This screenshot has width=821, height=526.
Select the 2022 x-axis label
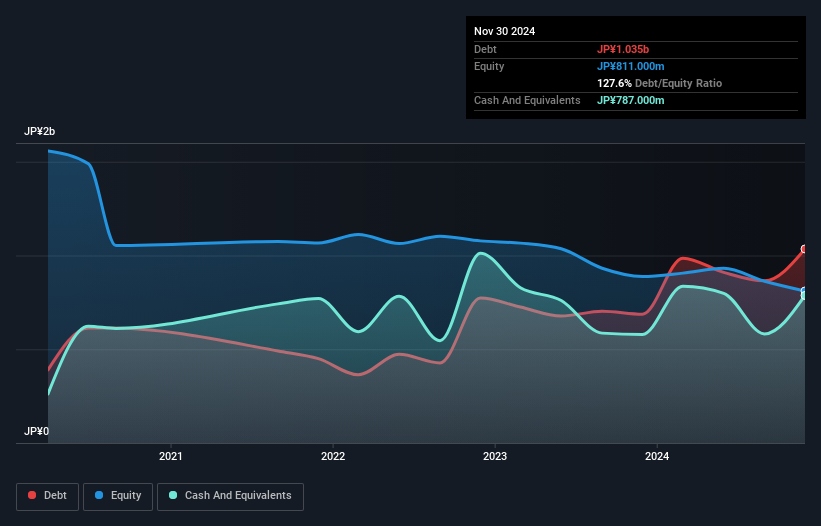tap(333, 456)
